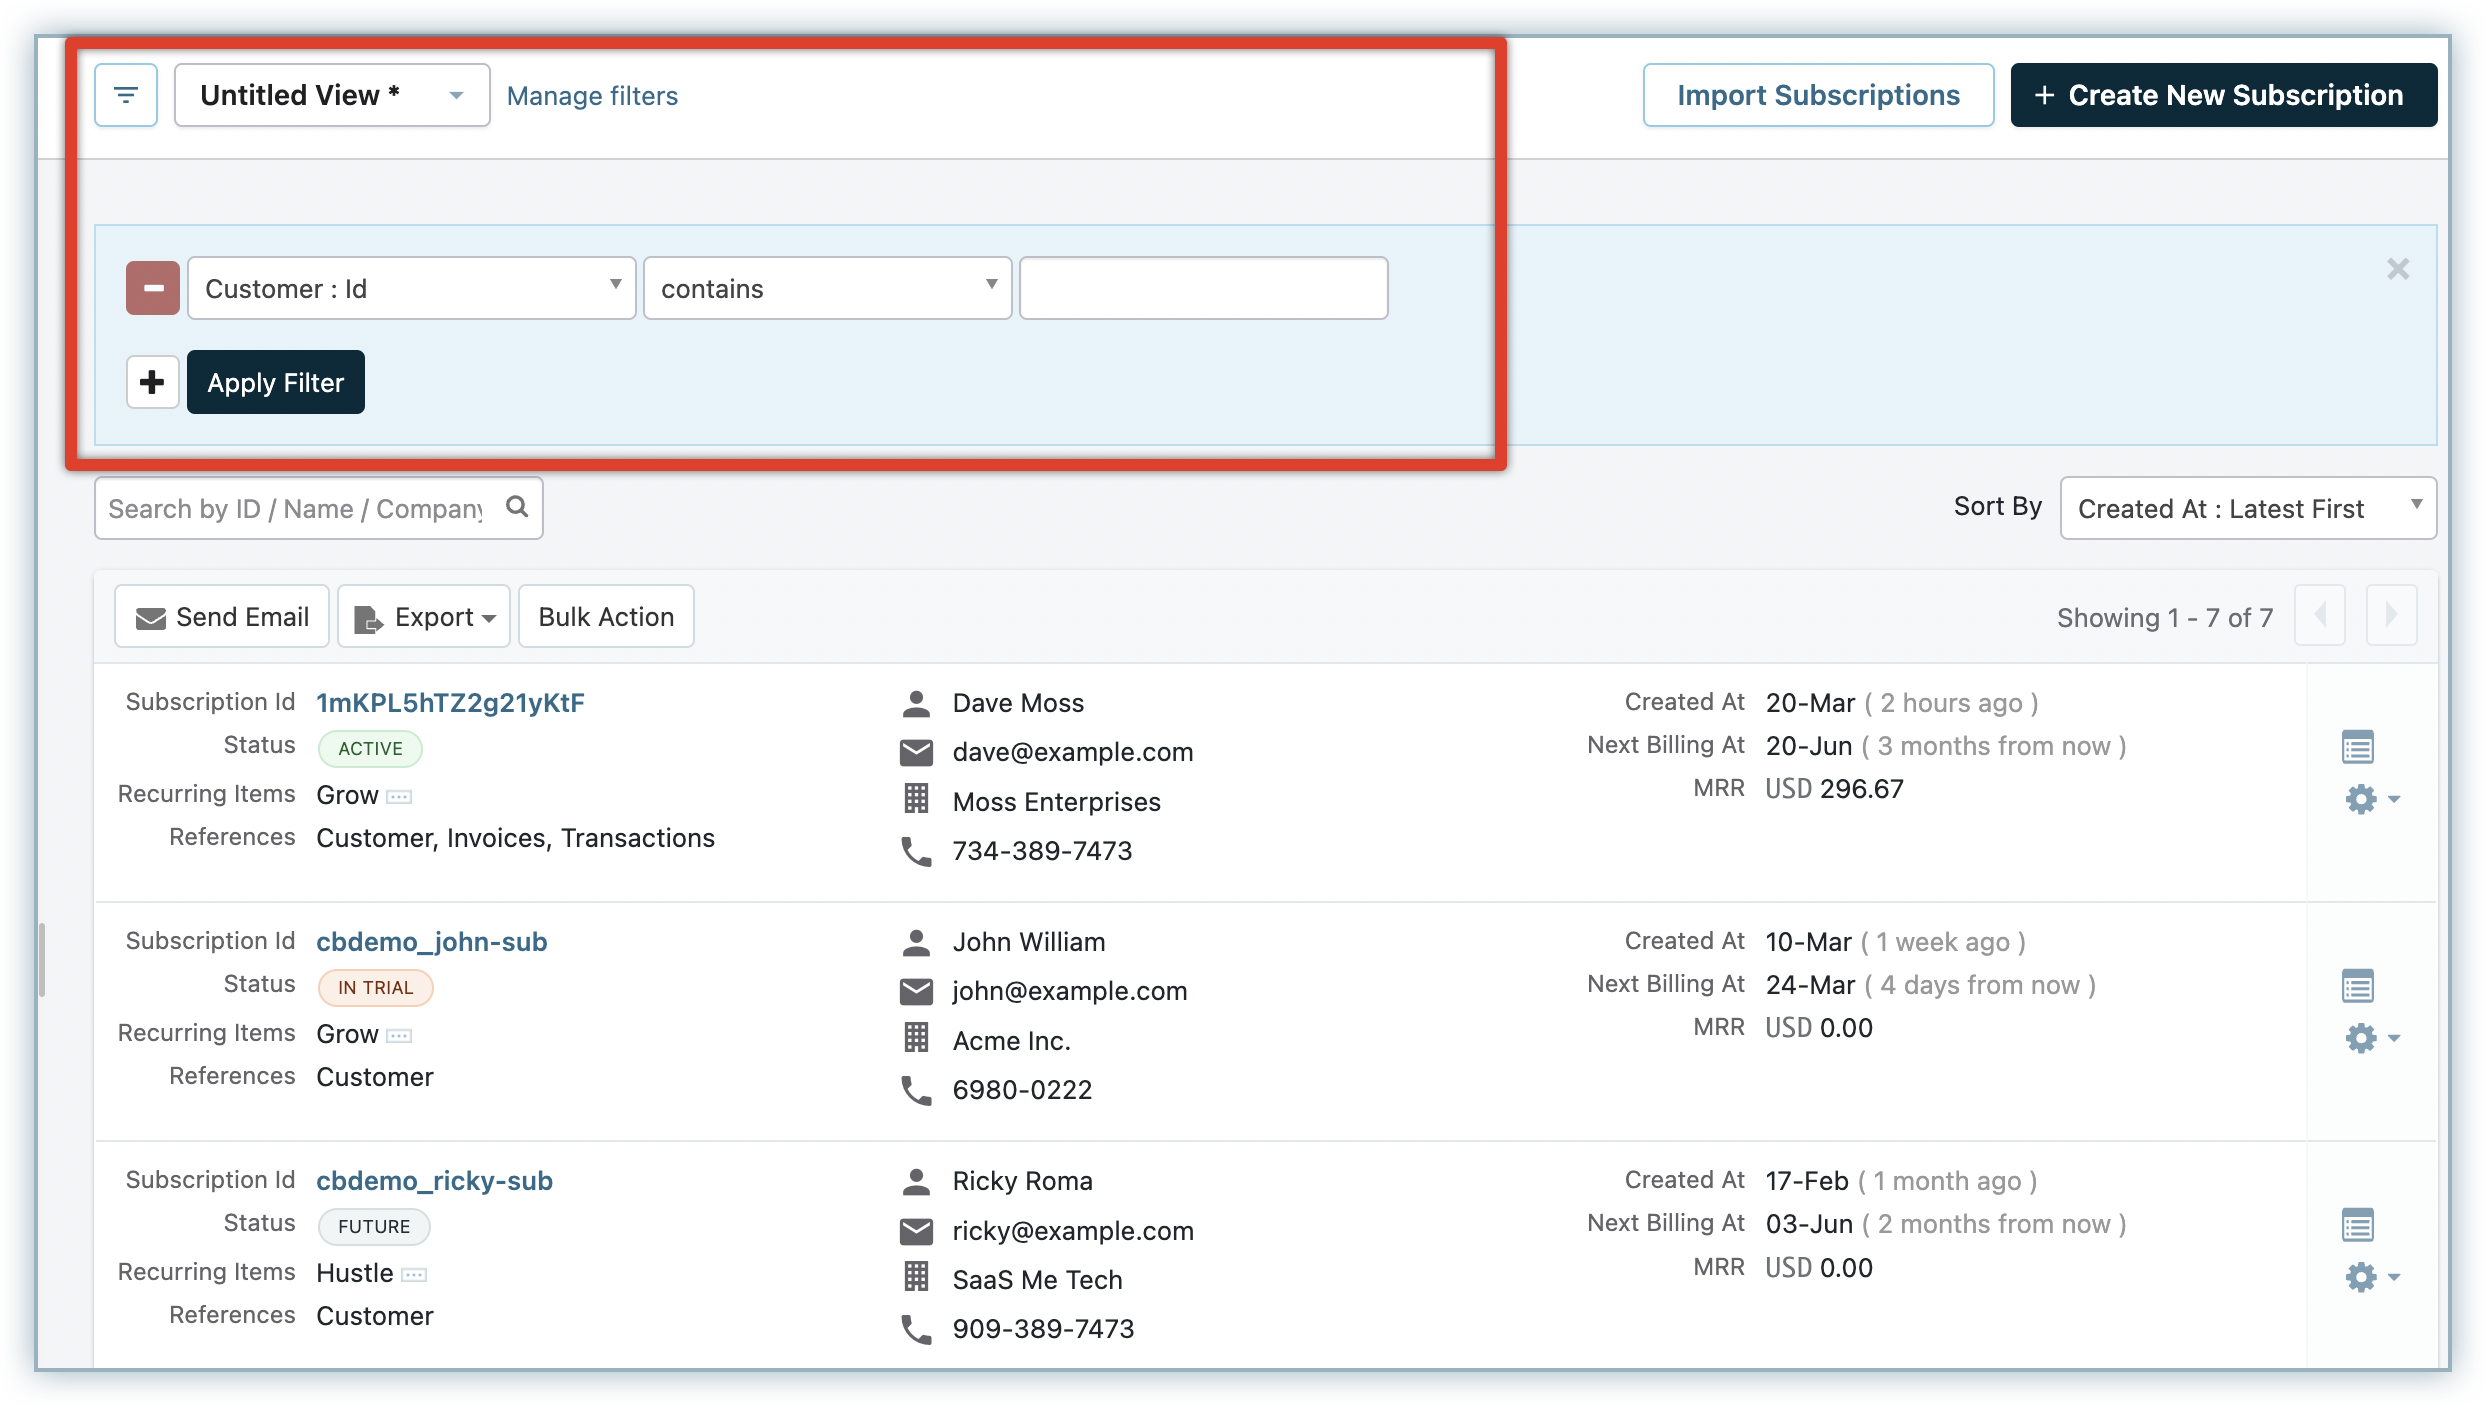This screenshot has height=1406, width=2486.
Task: Click the next page arrow
Action: pyautogui.click(x=2391, y=615)
